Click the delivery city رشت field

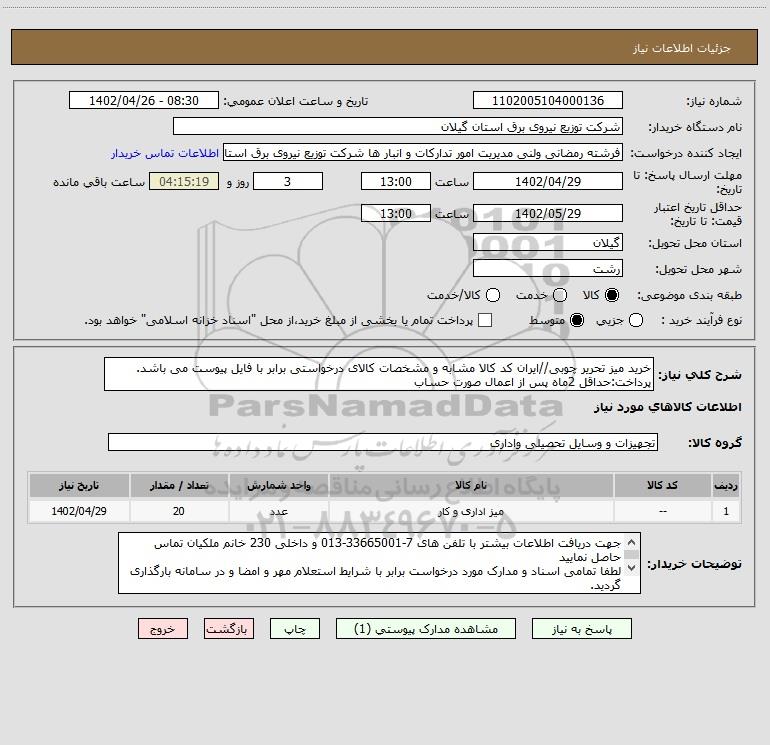point(548,269)
